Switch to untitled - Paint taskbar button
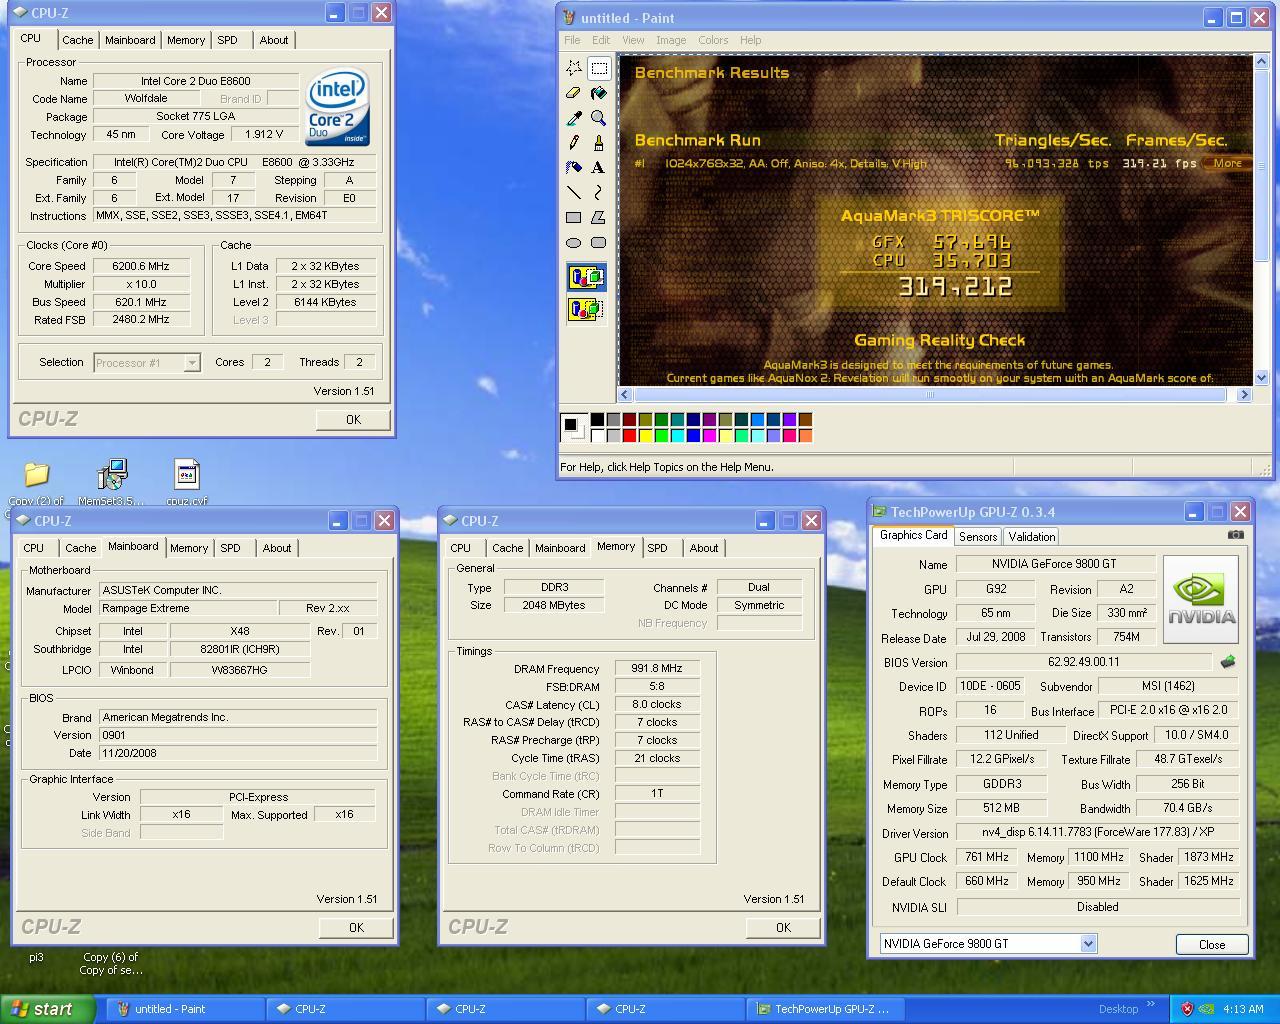This screenshot has height=1024, width=1280. click(x=184, y=1009)
